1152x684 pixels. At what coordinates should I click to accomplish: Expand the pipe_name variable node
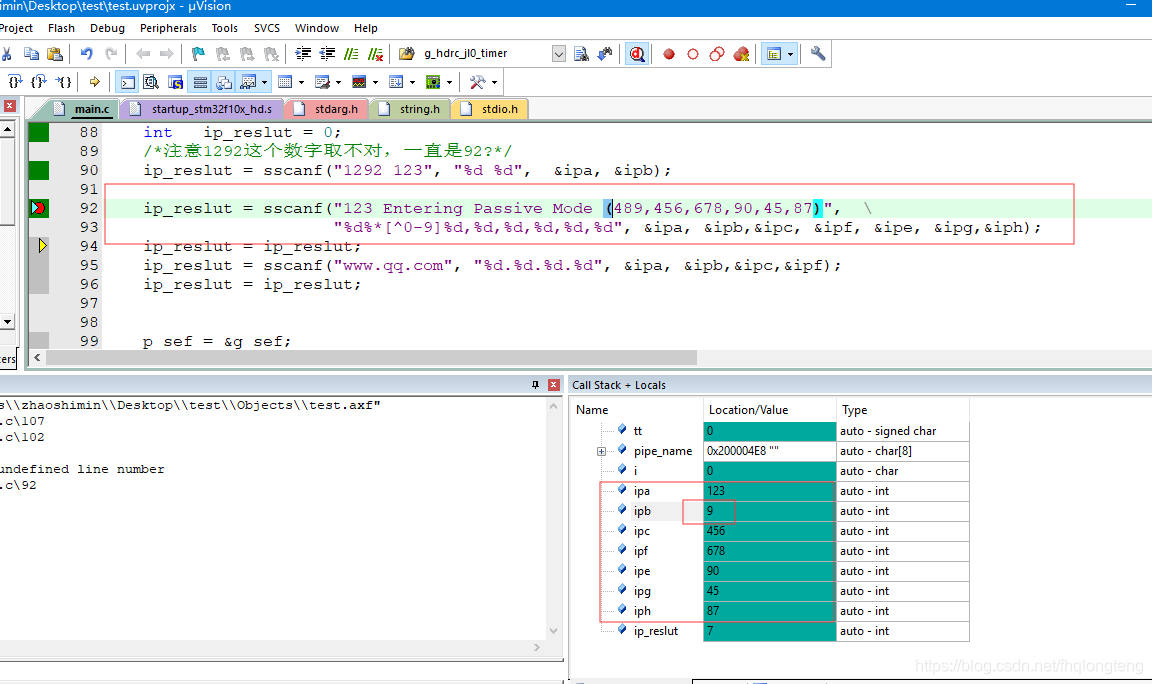coord(601,451)
